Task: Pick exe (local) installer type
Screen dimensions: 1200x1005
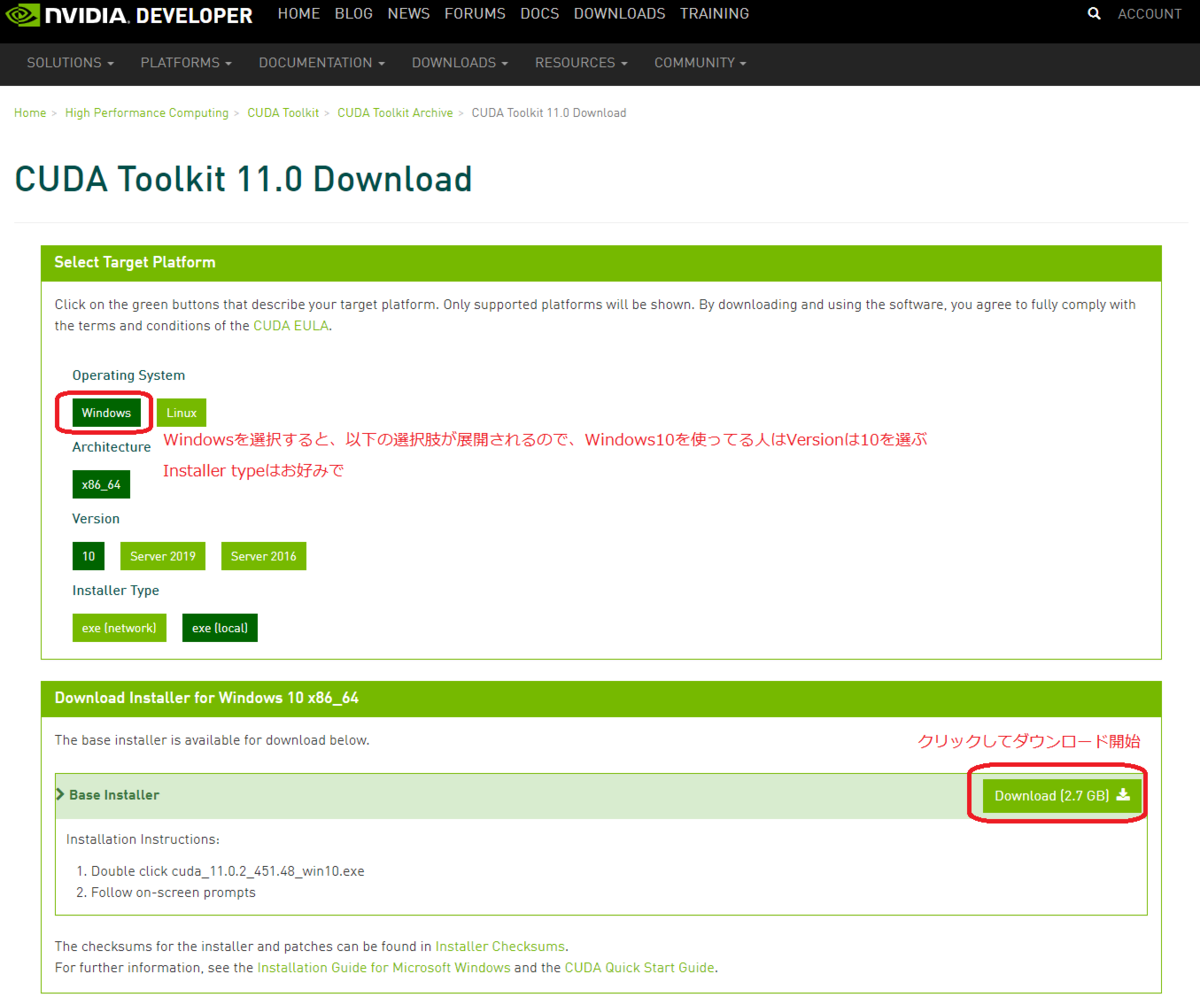Action: [x=220, y=628]
